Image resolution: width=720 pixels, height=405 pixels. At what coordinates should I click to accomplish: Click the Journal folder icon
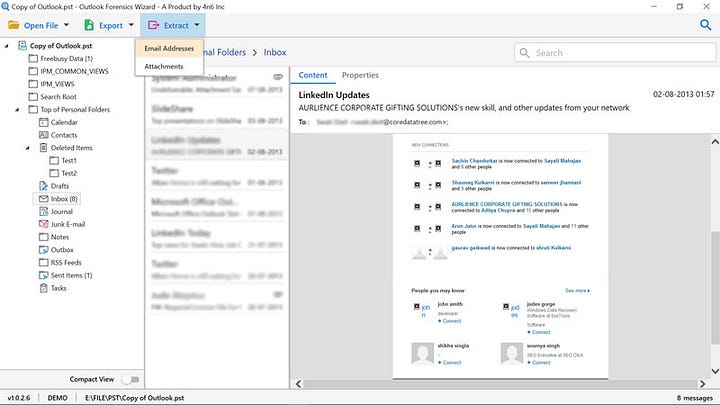click(x=44, y=212)
